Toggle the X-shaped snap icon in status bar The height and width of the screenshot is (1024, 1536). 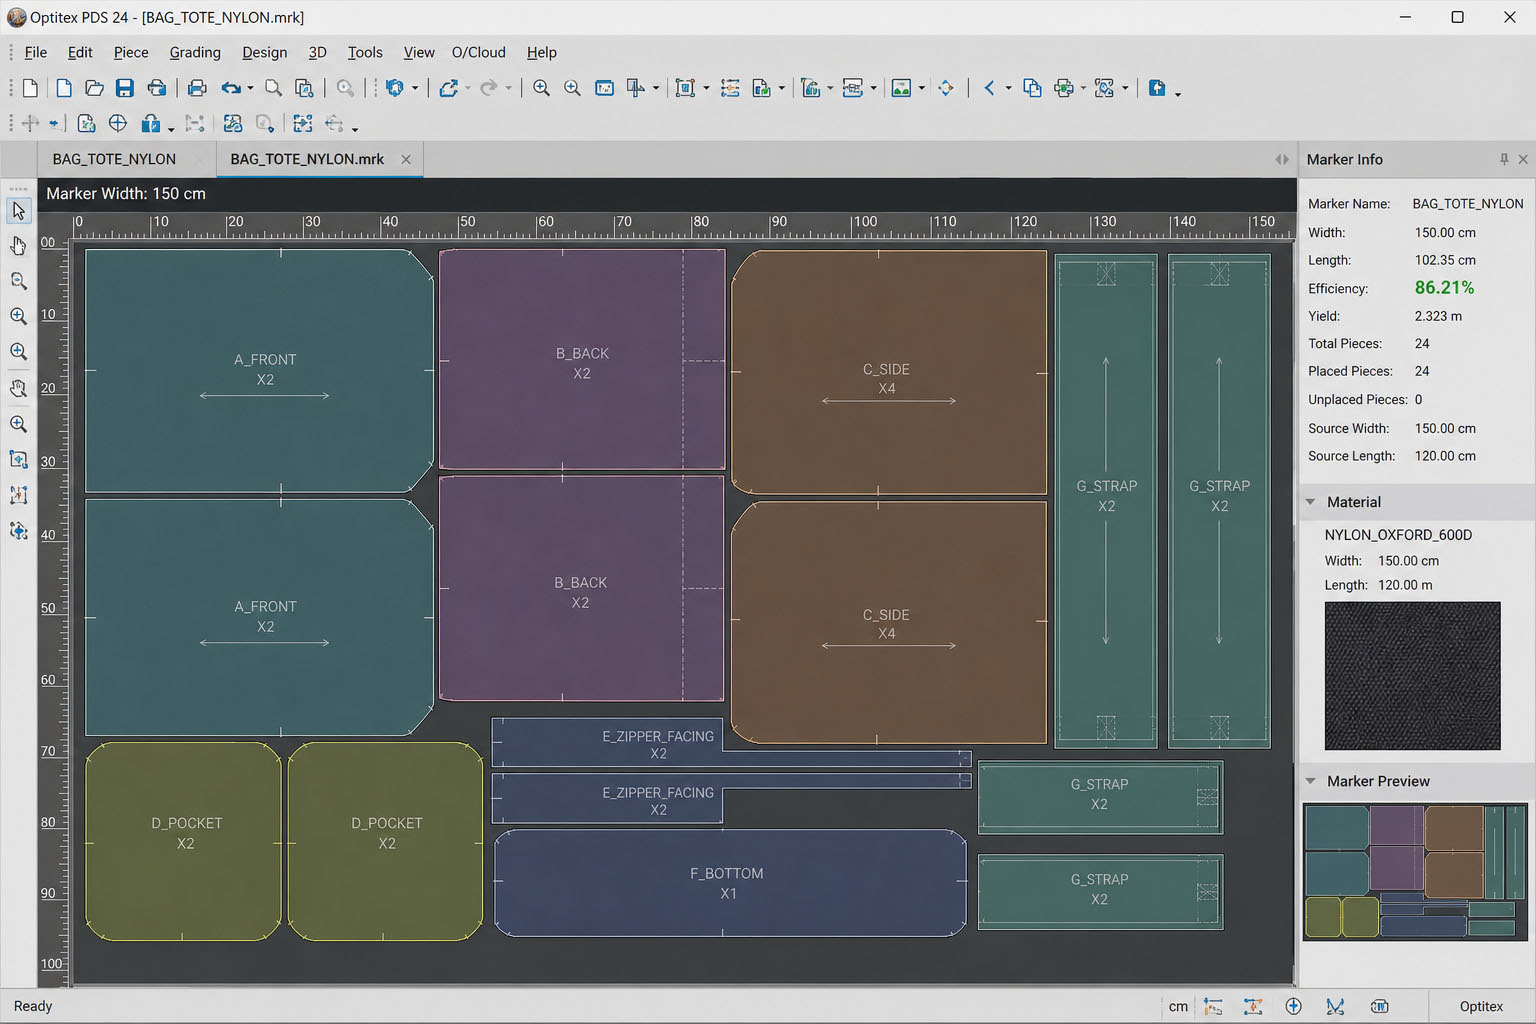1335,1006
